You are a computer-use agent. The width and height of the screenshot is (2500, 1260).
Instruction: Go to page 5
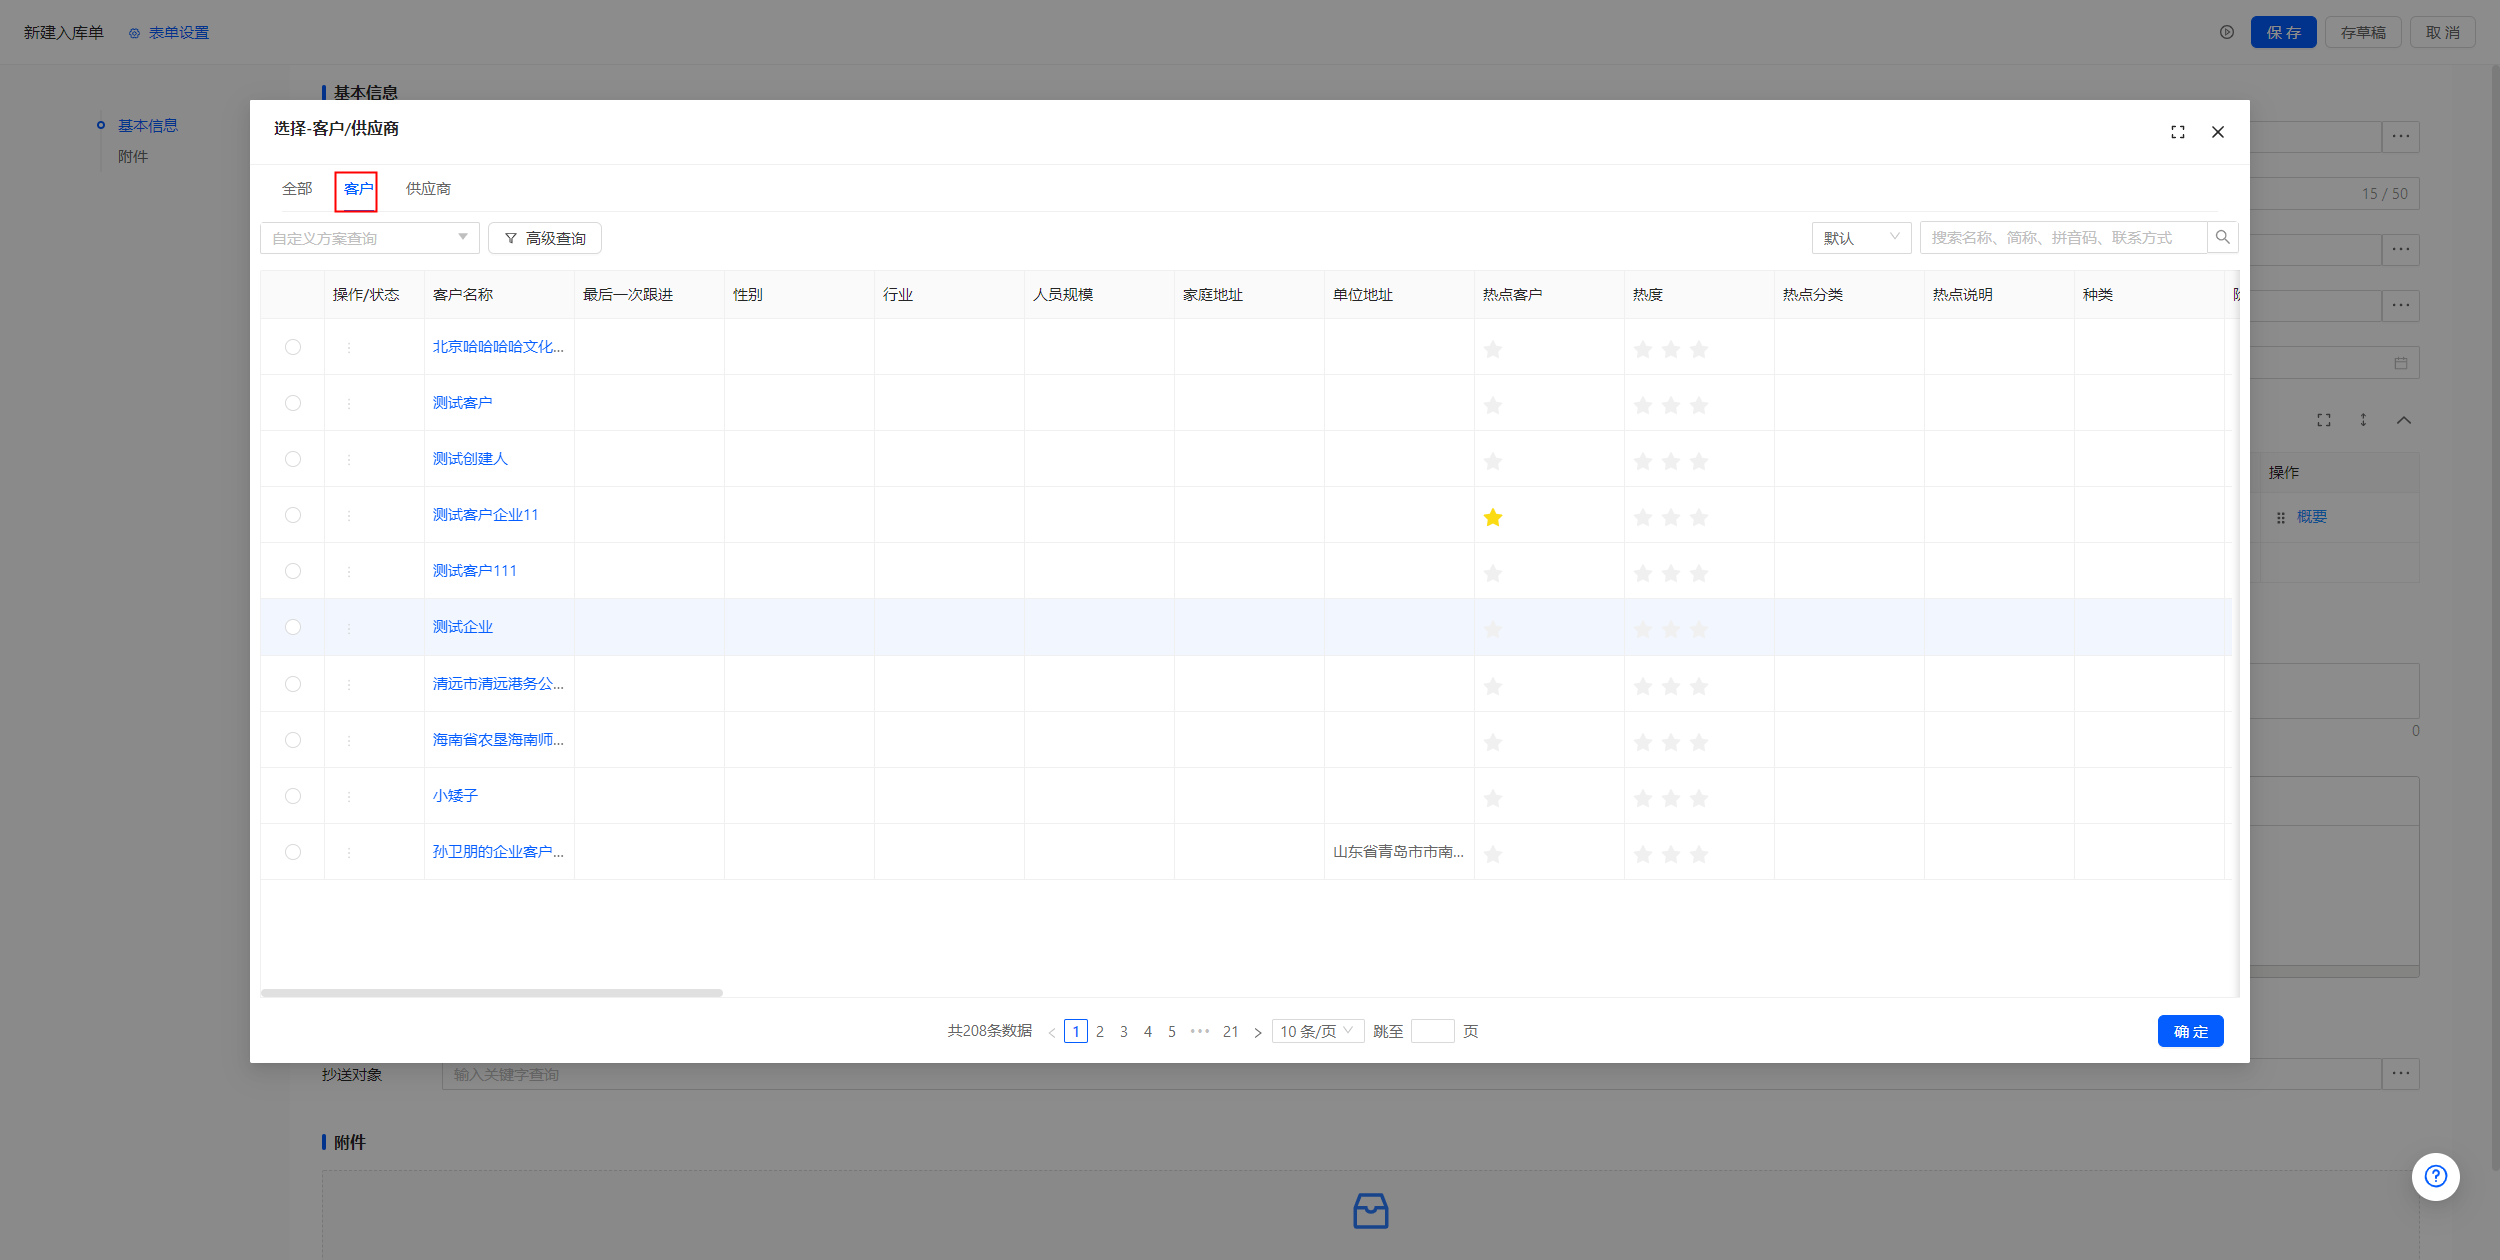tap(1172, 1031)
